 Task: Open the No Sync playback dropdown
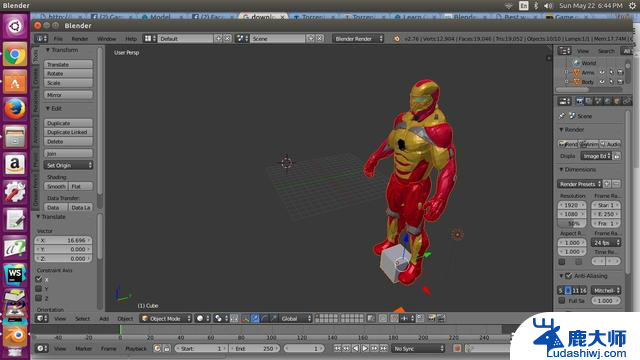pos(418,348)
